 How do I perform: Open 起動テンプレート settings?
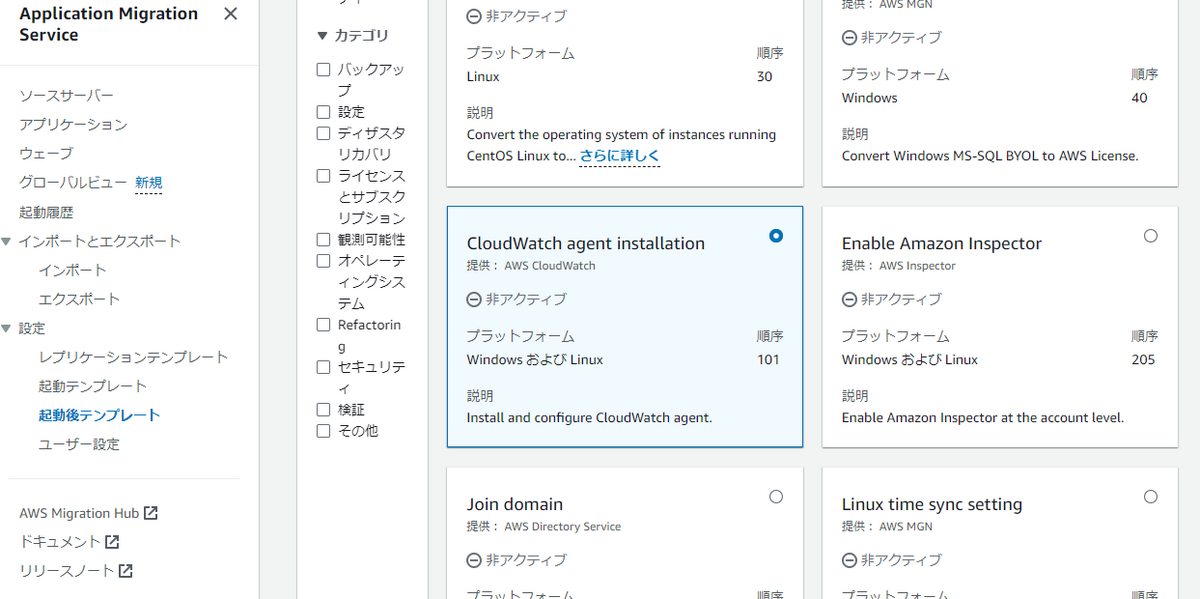coord(93,386)
